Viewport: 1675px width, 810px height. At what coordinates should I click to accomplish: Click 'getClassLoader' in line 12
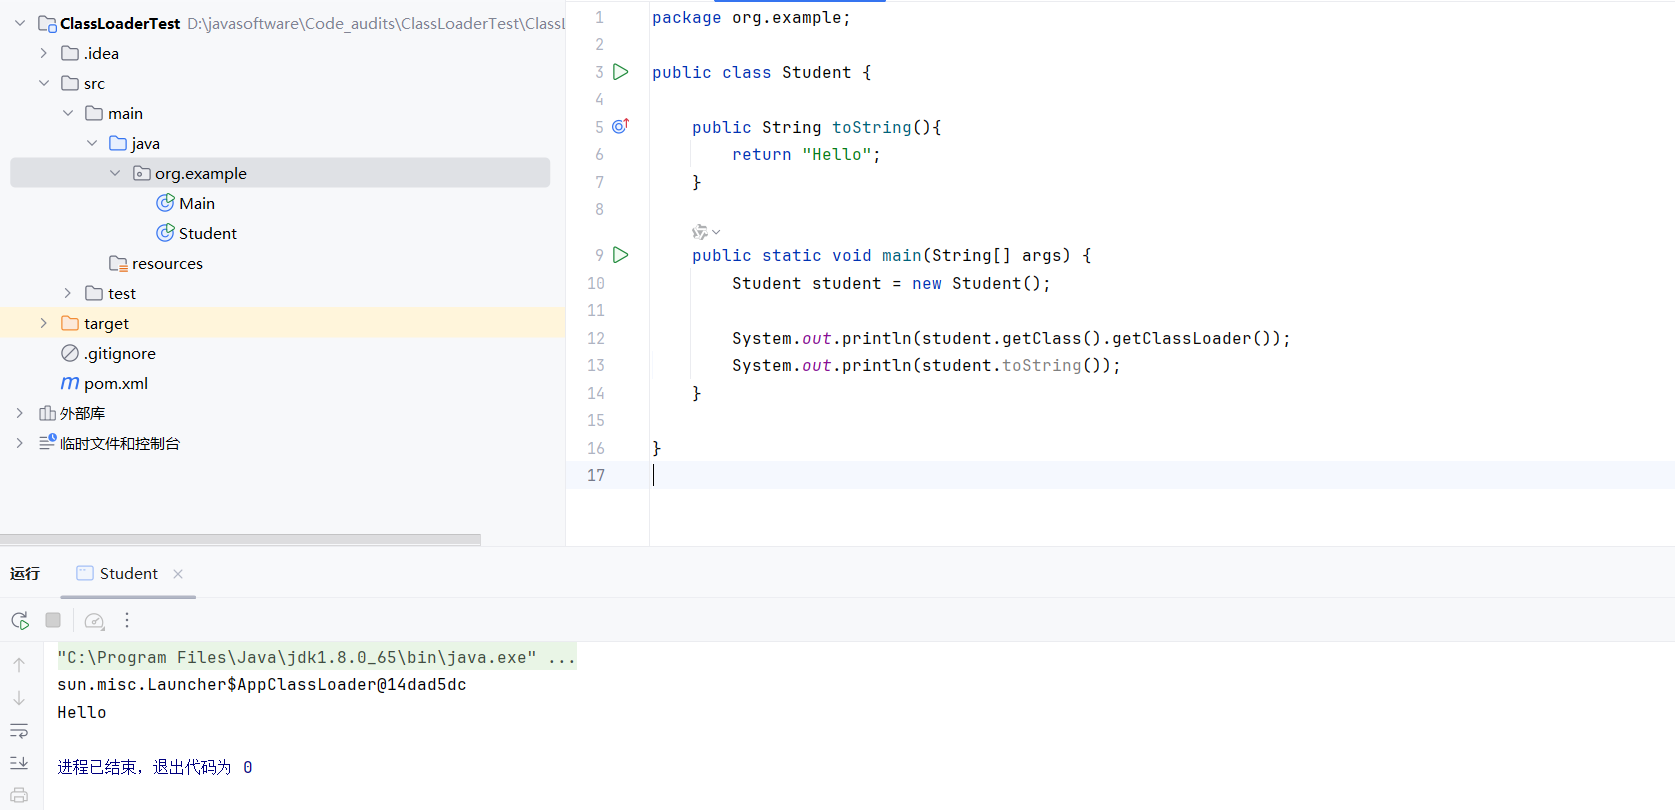(x=1182, y=338)
